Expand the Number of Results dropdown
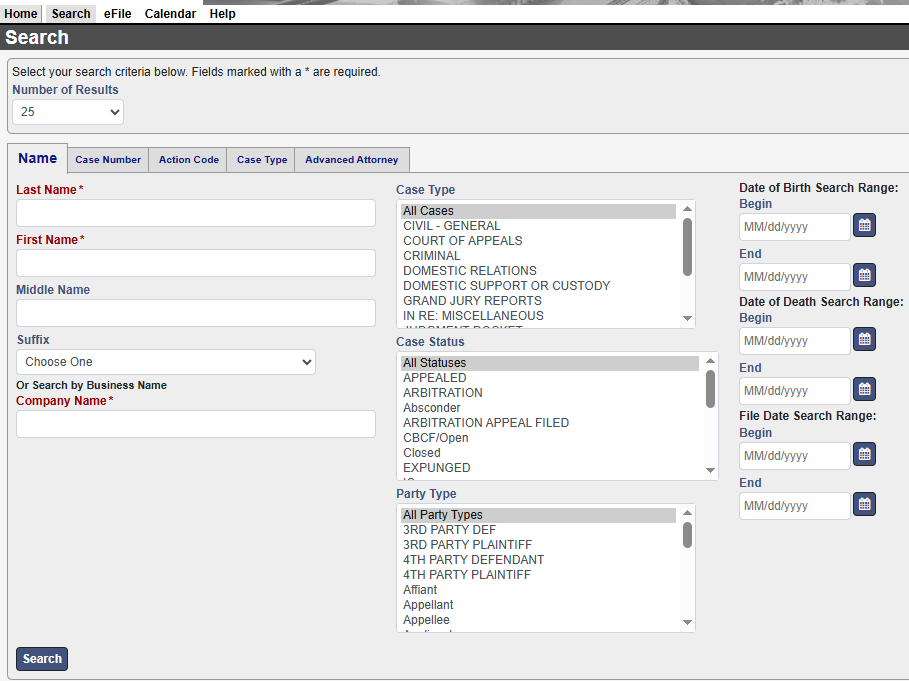Screen dimensions: 909x681 click(x=68, y=112)
